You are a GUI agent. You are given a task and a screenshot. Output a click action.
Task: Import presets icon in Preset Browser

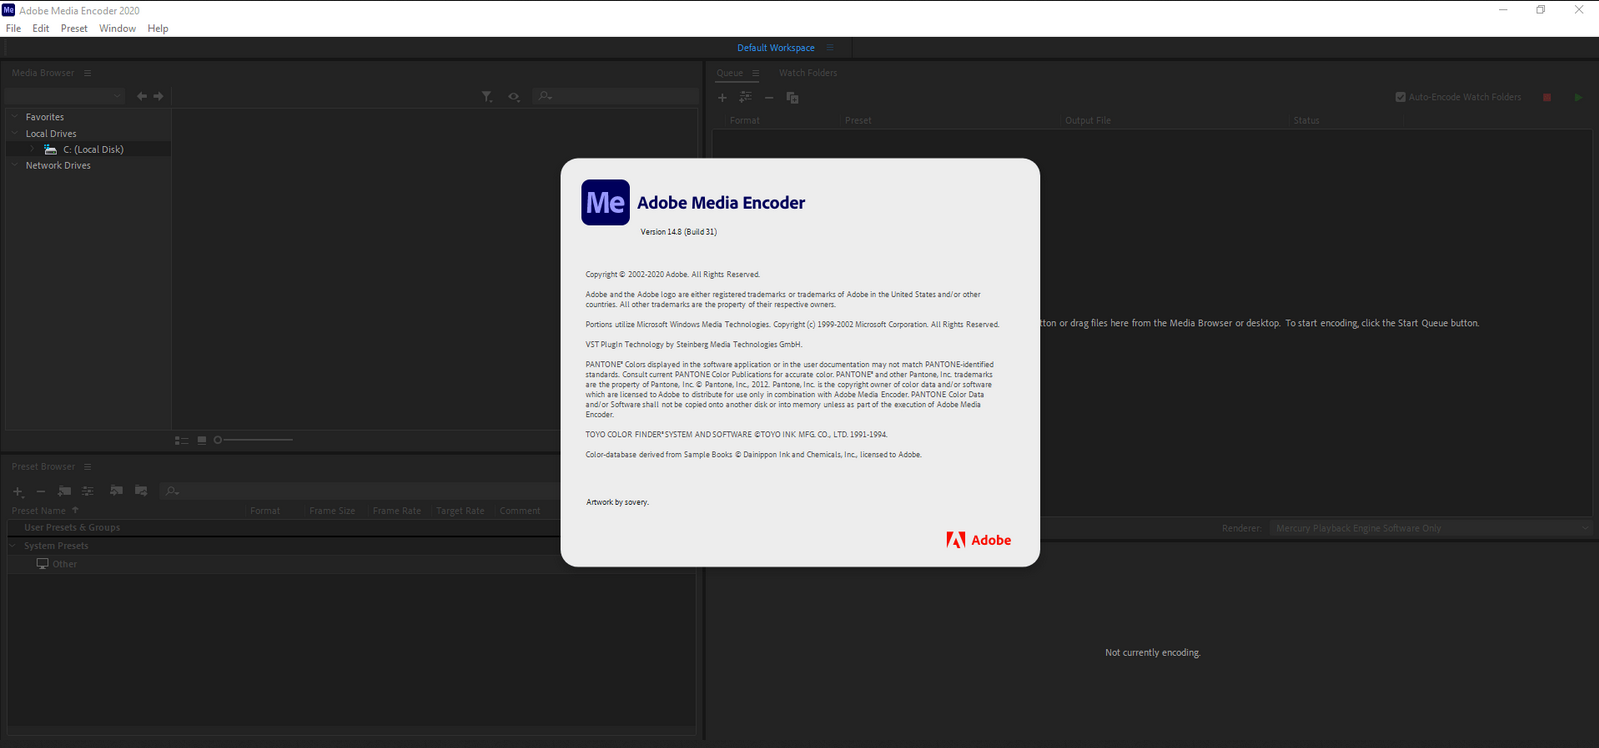pos(116,491)
